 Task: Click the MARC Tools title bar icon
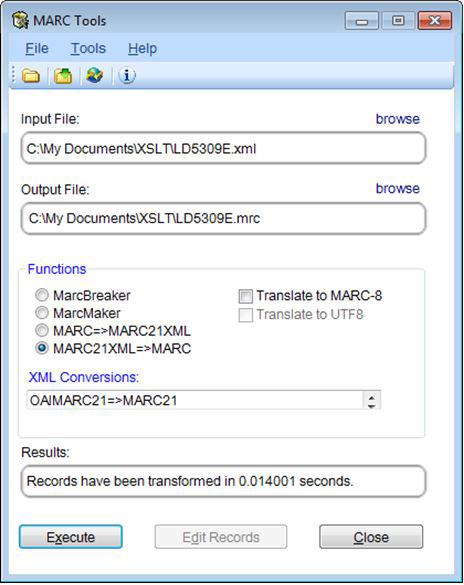point(20,20)
